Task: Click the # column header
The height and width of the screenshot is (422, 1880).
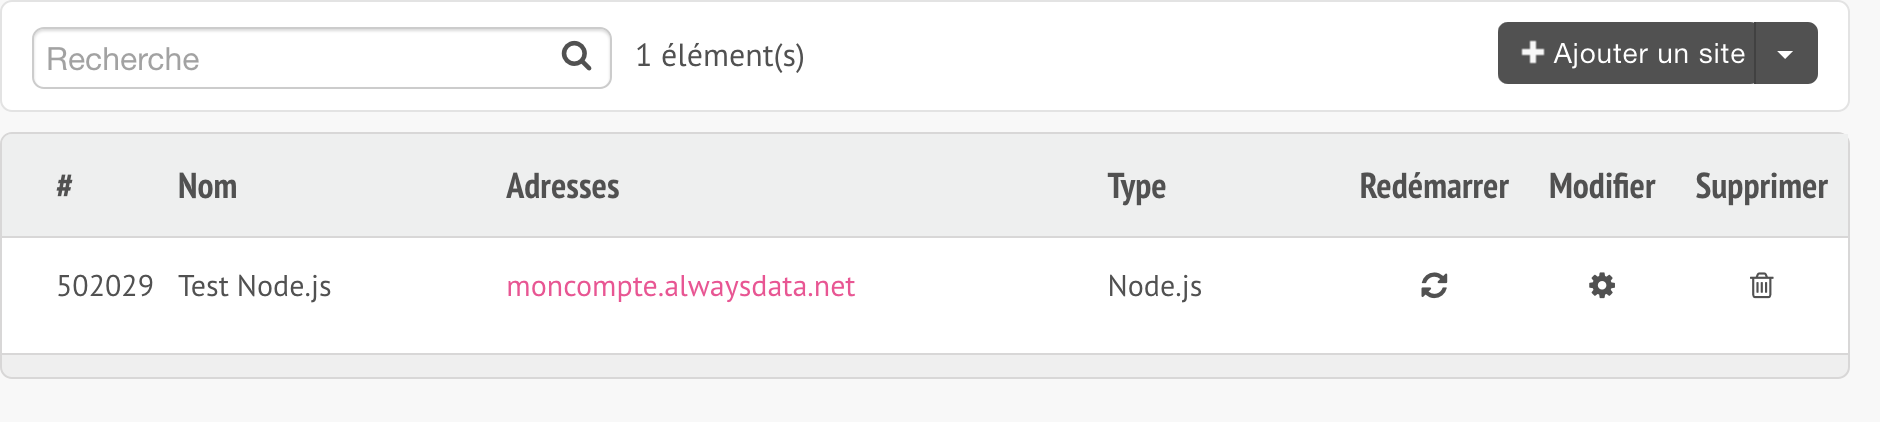Action: click(x=64, y=186)
